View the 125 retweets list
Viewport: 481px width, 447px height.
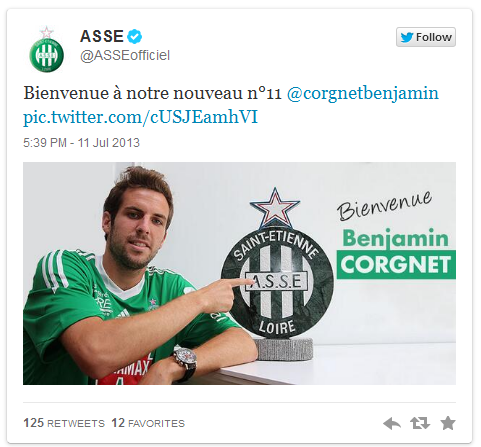(x=64, y=423)
